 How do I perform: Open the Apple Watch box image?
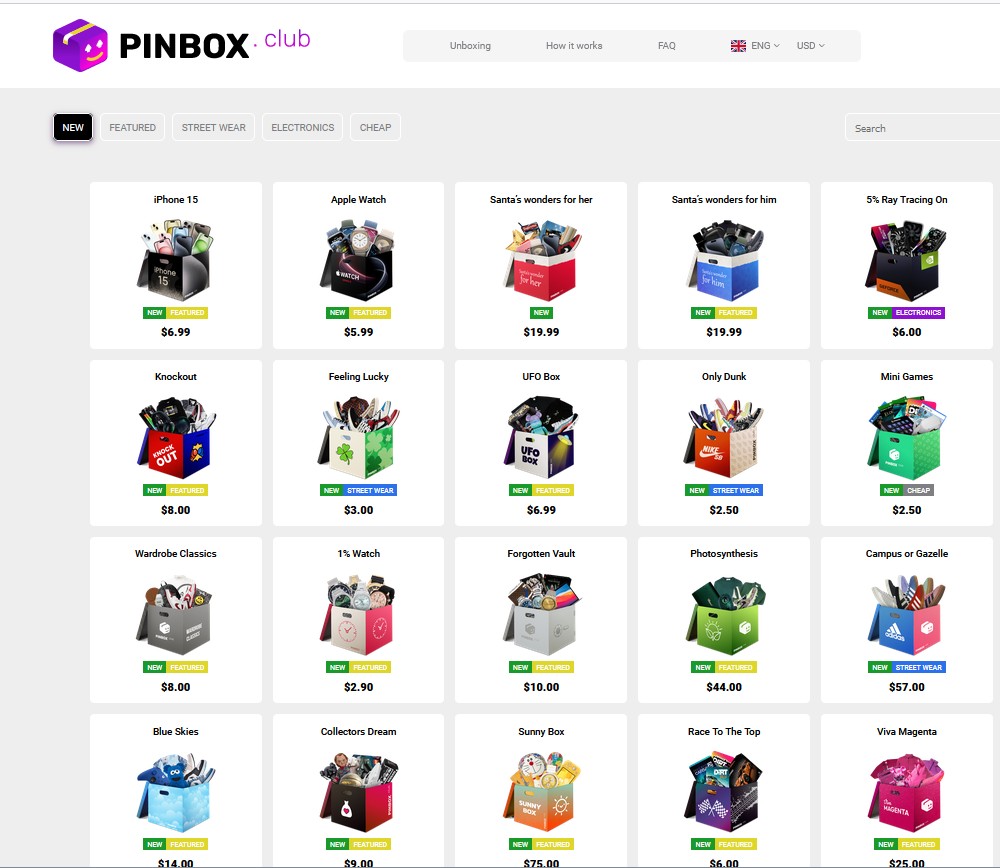tap(358, 260)
